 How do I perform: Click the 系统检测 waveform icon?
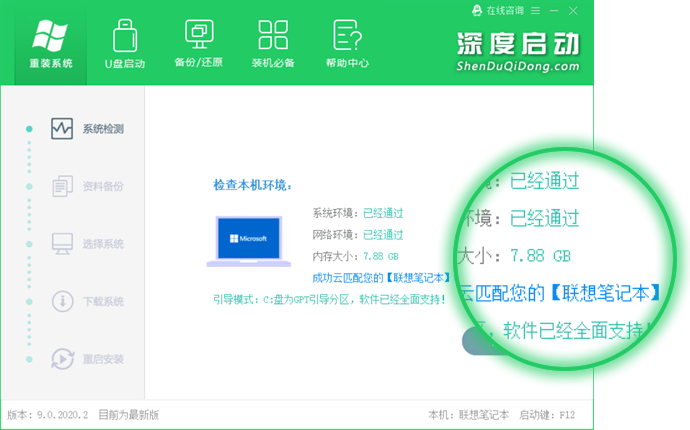pos(62,129)
